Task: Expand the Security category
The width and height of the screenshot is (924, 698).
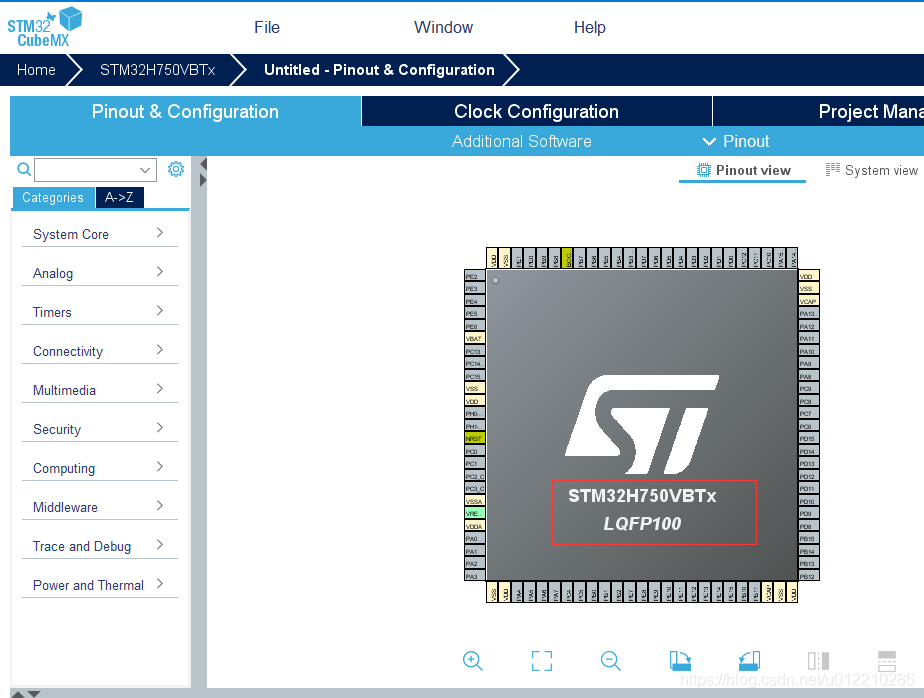Action: click(x=100, y=429)
